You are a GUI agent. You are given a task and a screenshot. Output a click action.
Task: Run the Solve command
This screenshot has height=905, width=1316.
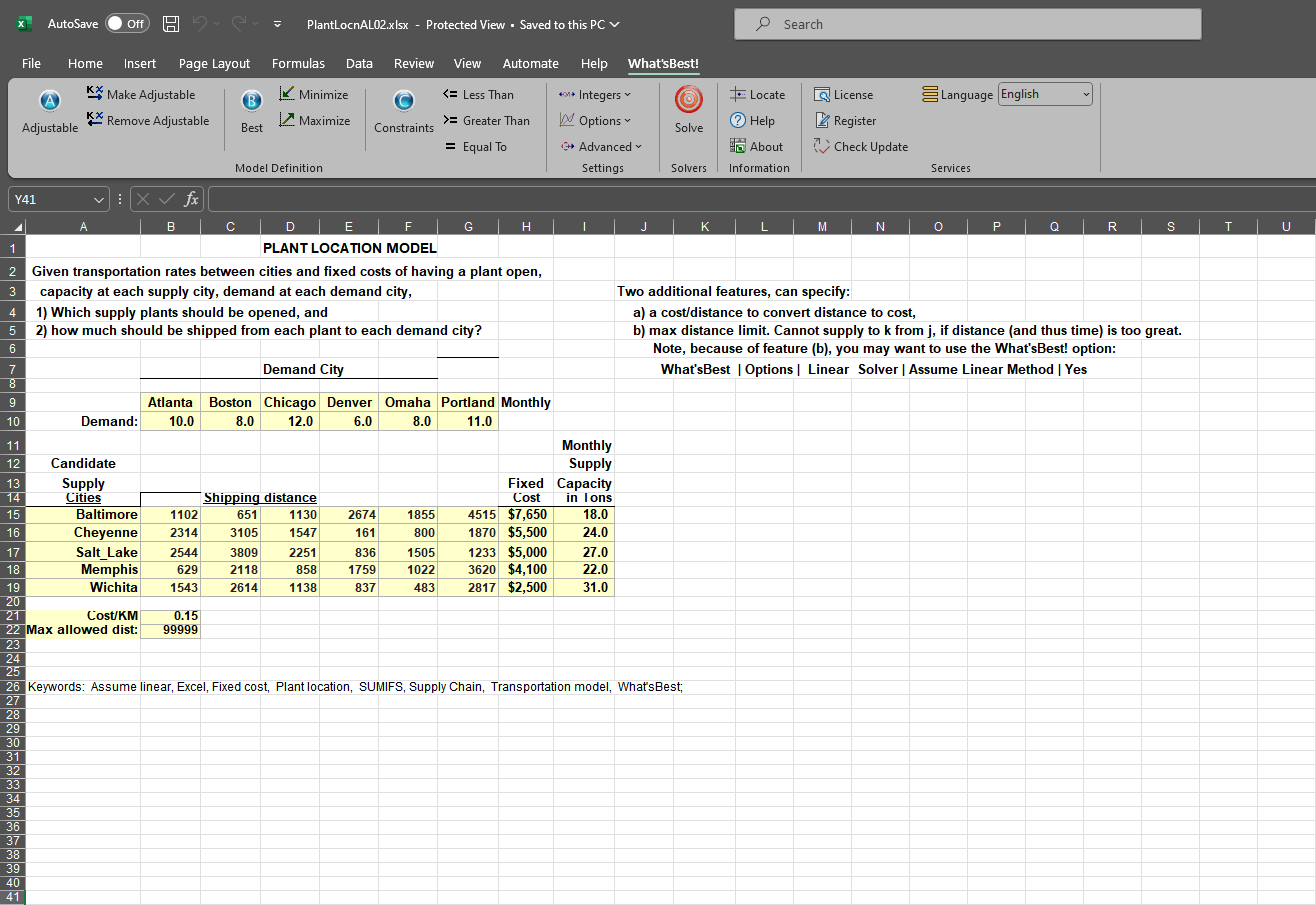pos(688,112)
